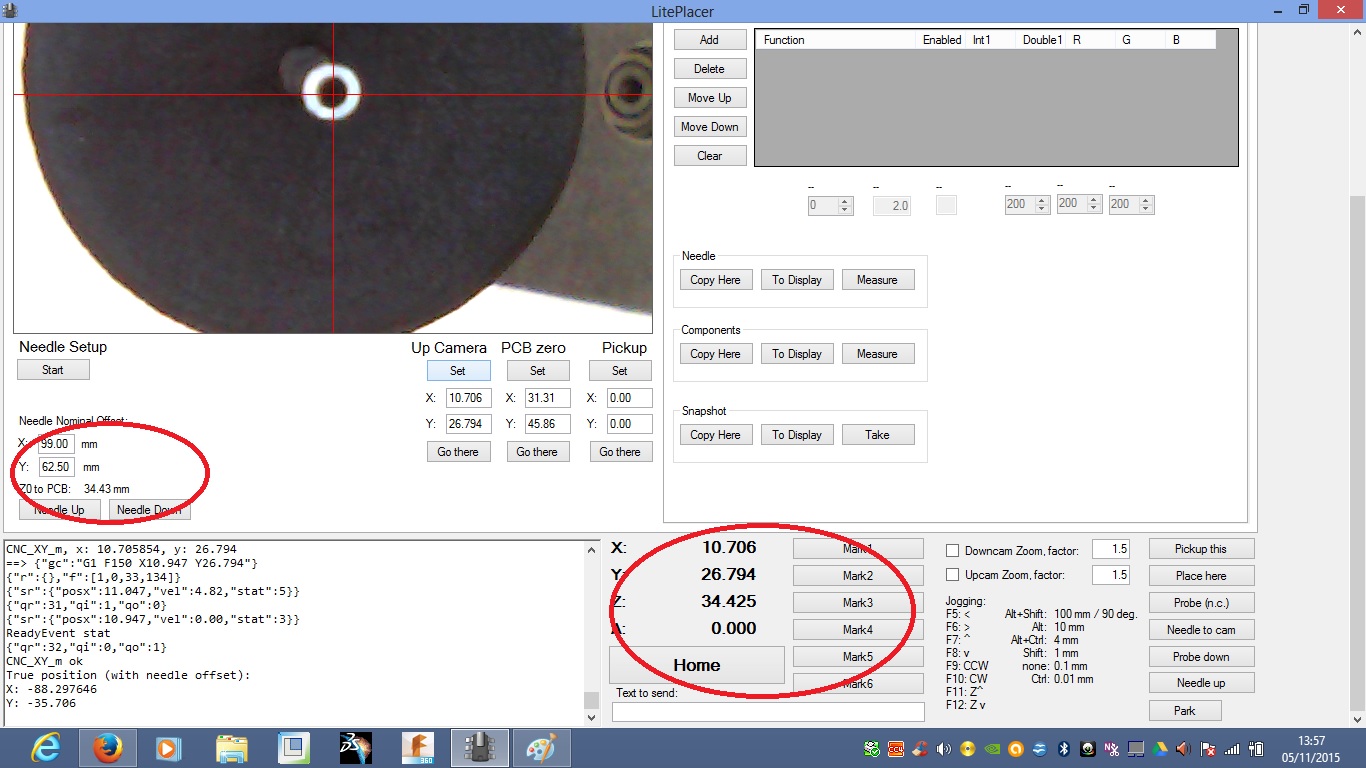This screenshot has width=1366, height=768.
Task: Set the Pickup position
Action: tap(620, 371)
